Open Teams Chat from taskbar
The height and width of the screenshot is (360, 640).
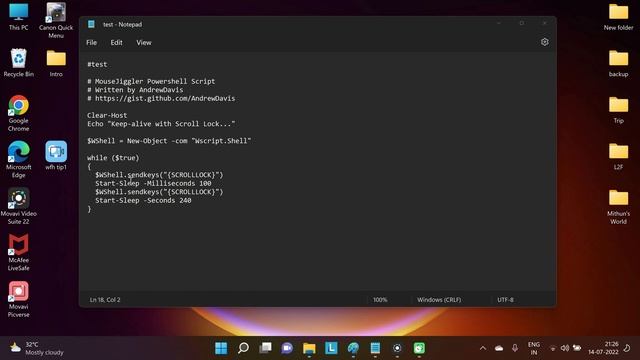(x=287, y=348)
